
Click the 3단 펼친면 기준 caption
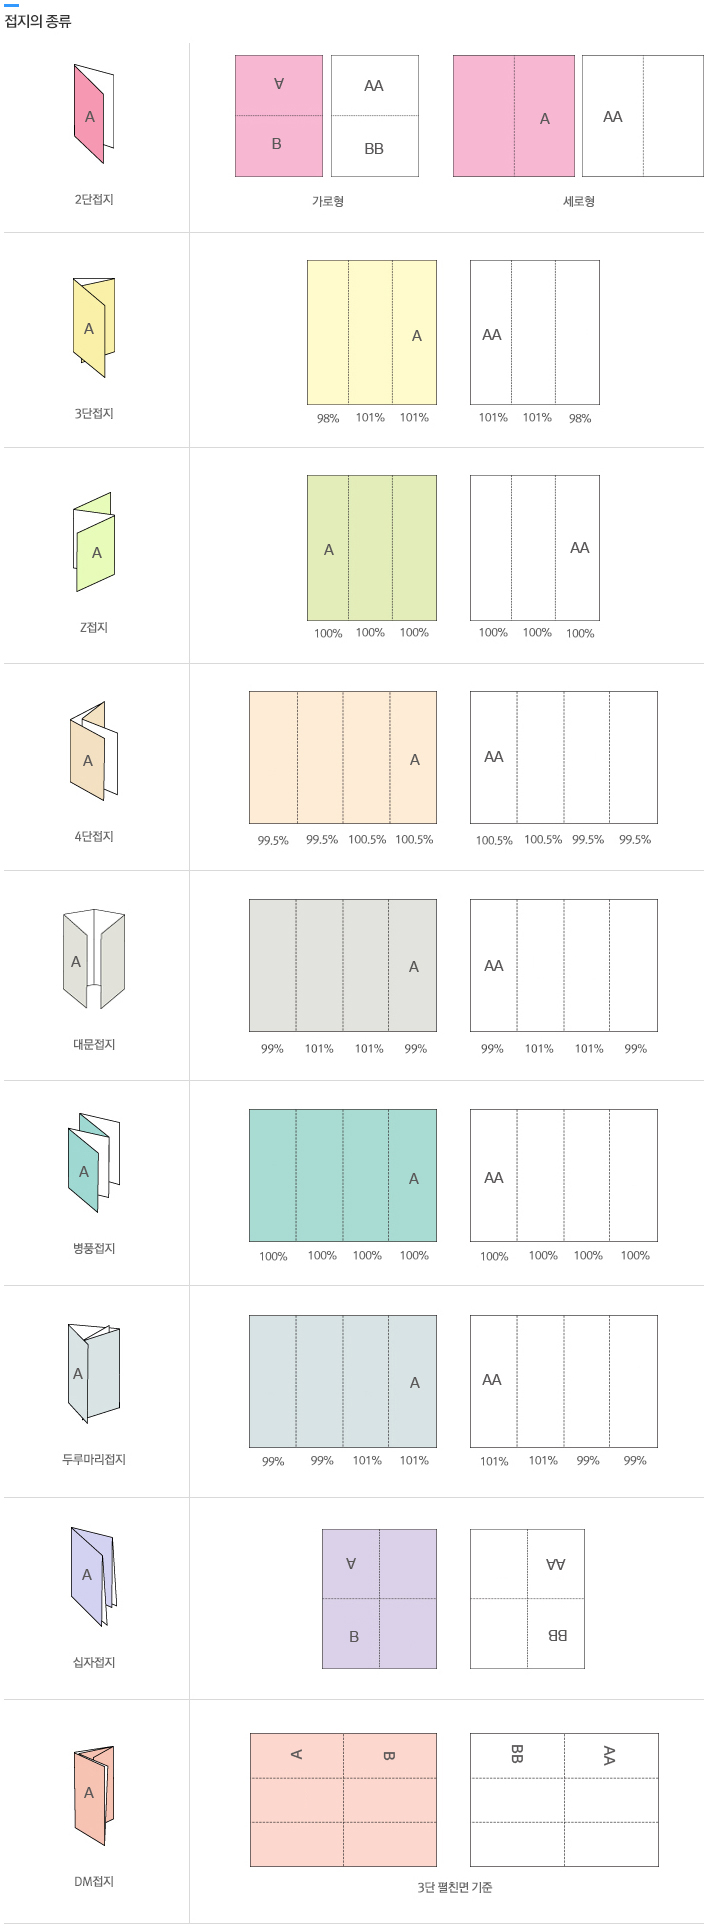(x=454, y=1887)
